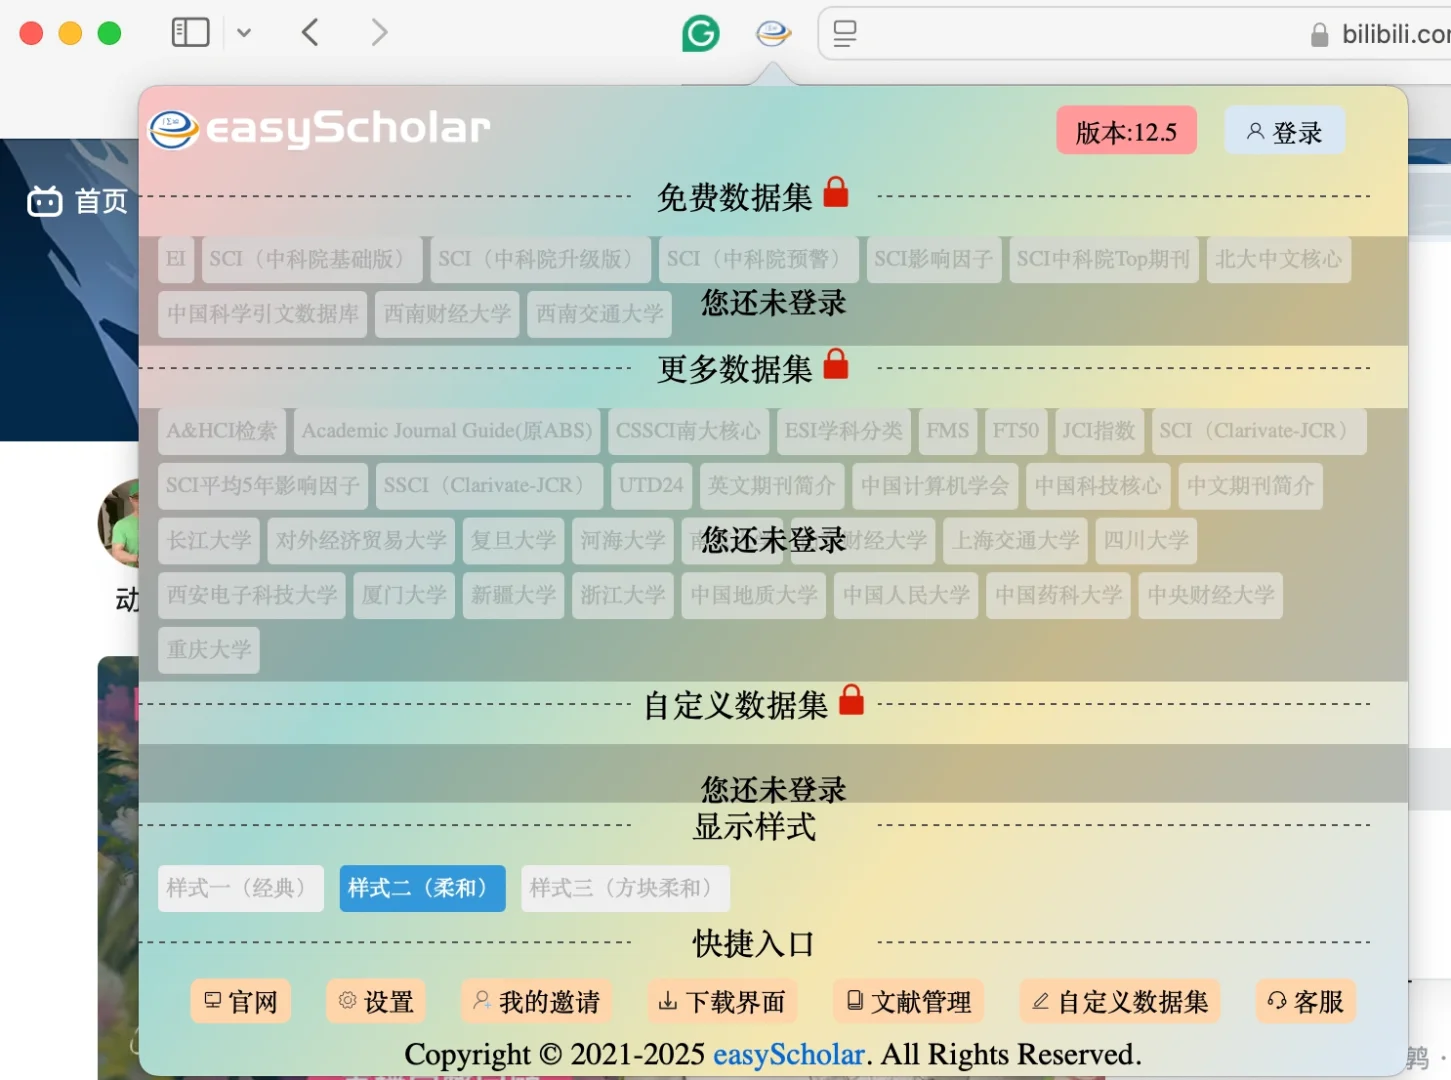
Task: Click the 官网 official website button
Action: coord(240,1001)
